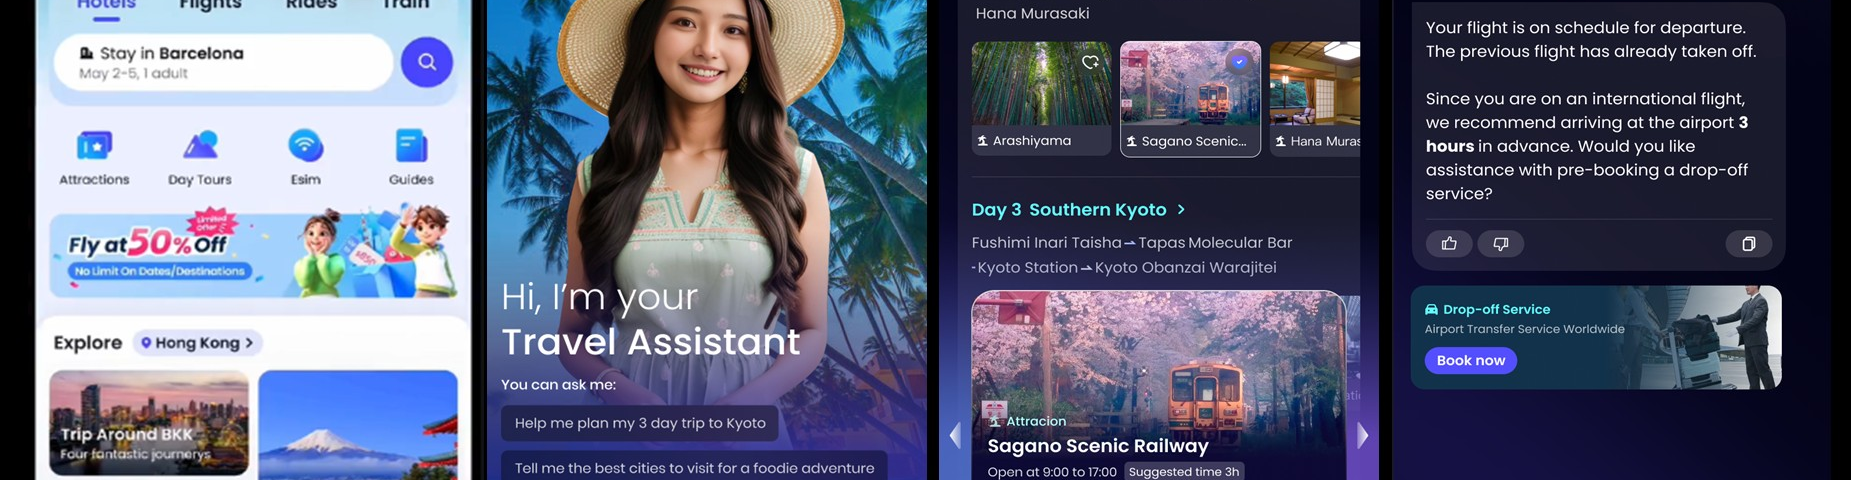
Task: Expand the Hong Kong location selector
Action: pos(197,343)
